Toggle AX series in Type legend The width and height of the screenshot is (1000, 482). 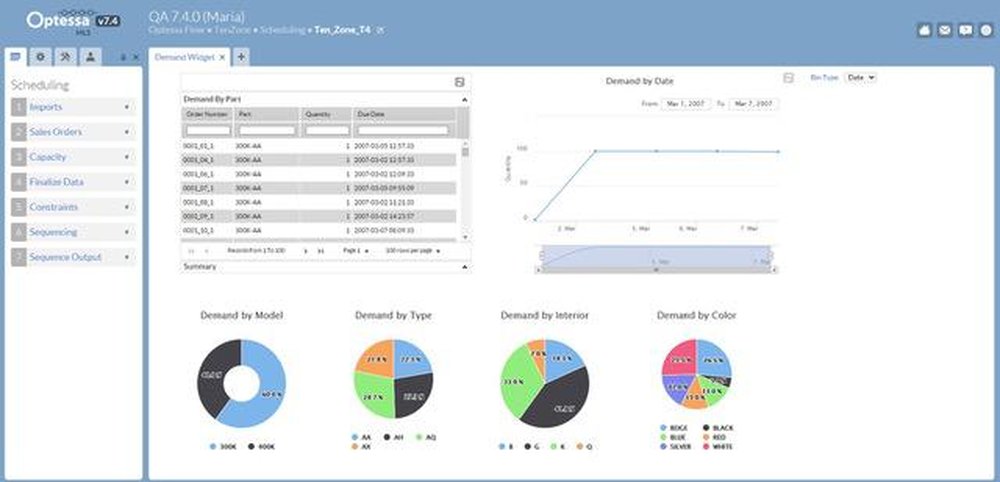click(362, 447)
